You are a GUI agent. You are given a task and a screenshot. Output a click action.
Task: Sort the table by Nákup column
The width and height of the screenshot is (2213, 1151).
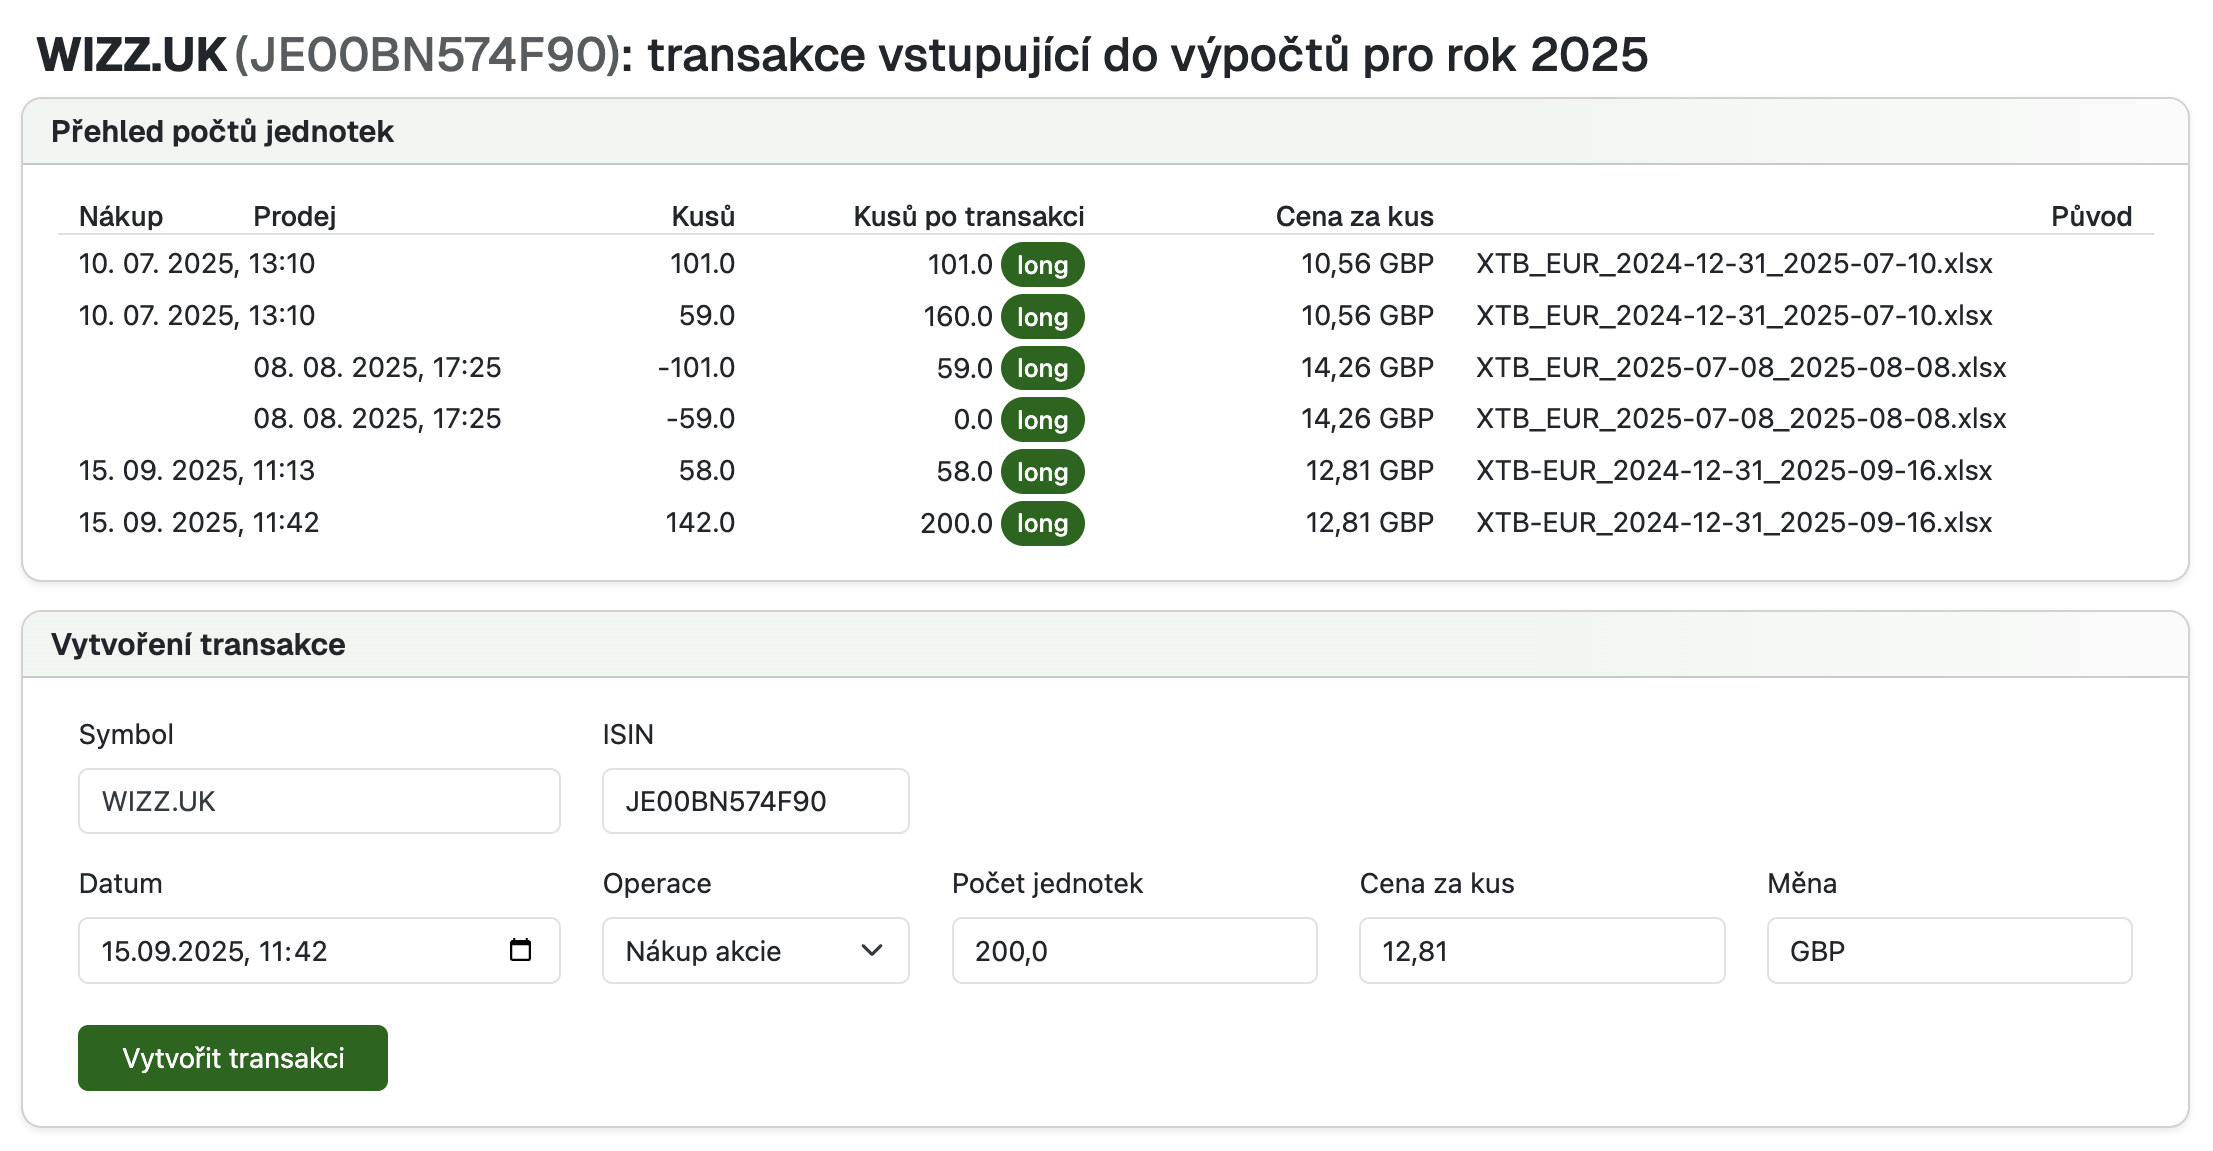(x=121, y=215)
